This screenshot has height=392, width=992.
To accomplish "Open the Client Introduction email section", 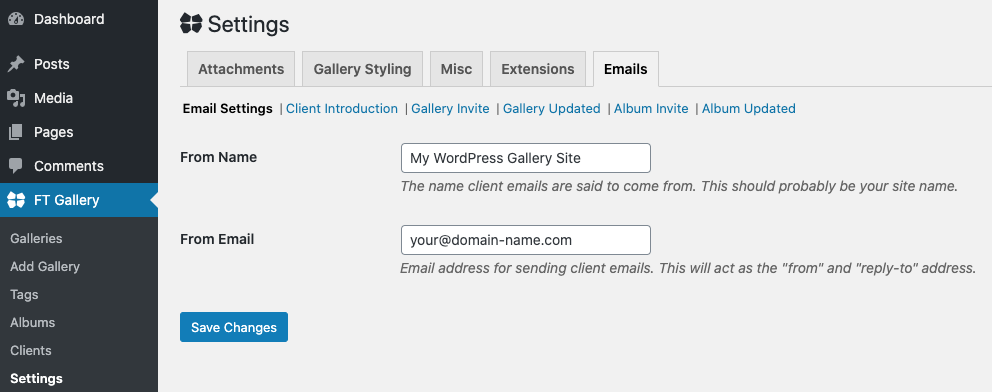I will click(342, 109).
